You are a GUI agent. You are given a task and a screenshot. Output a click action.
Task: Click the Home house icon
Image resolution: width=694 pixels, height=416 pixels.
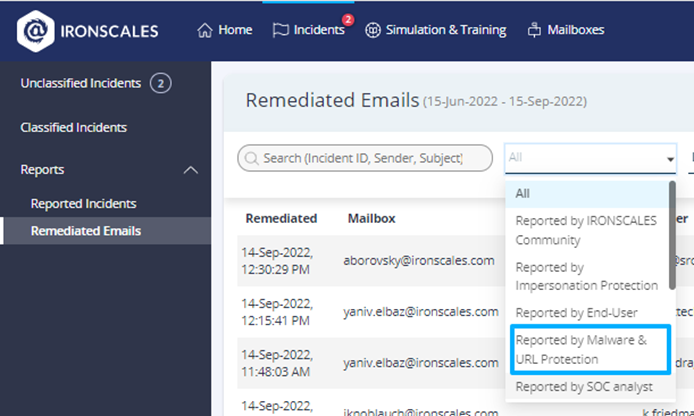pyautogui.click(x=204, y=30)
